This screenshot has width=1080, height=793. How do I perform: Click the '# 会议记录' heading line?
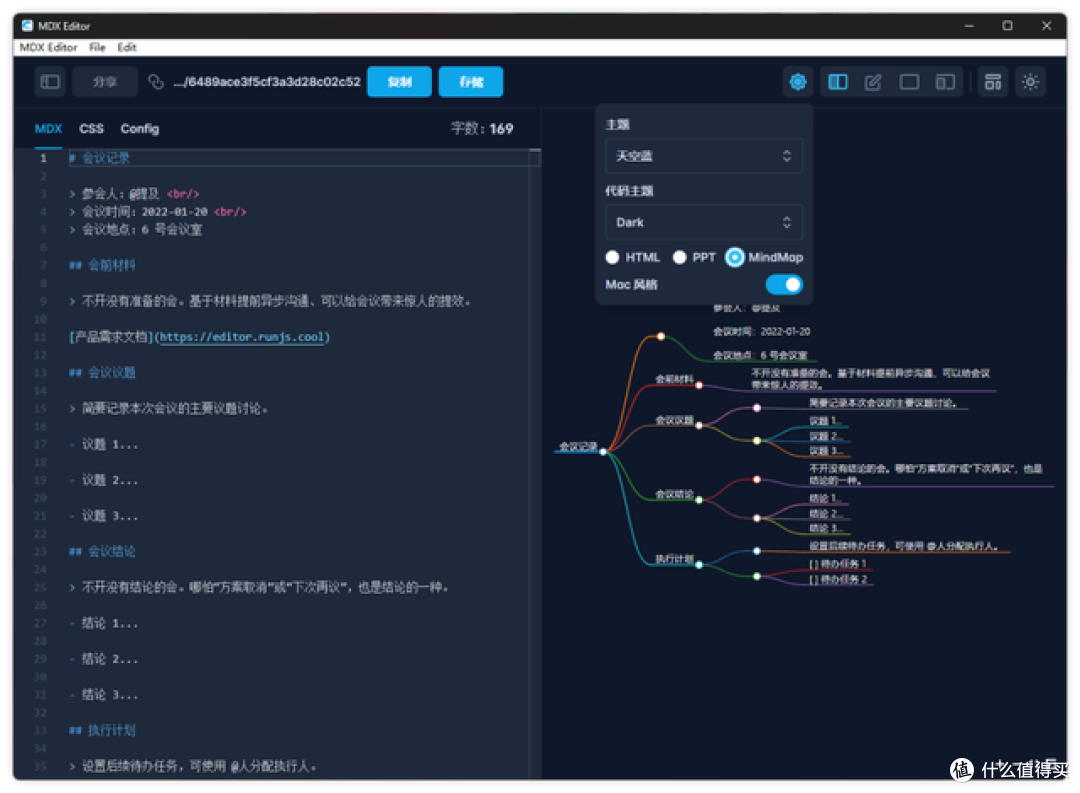99,158
